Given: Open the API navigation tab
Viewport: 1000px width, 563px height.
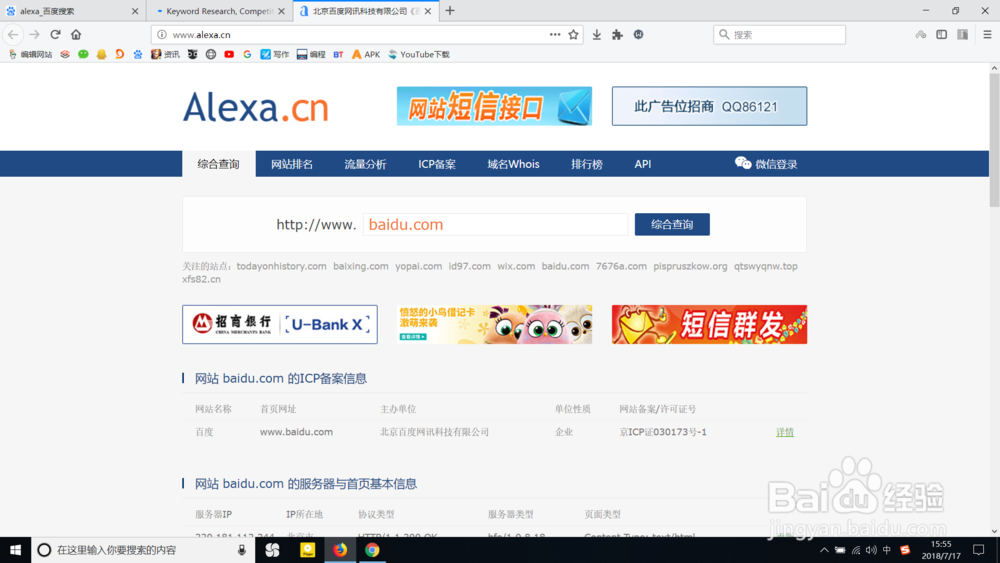Looking at the screenshot, I should tap(643, 164).
